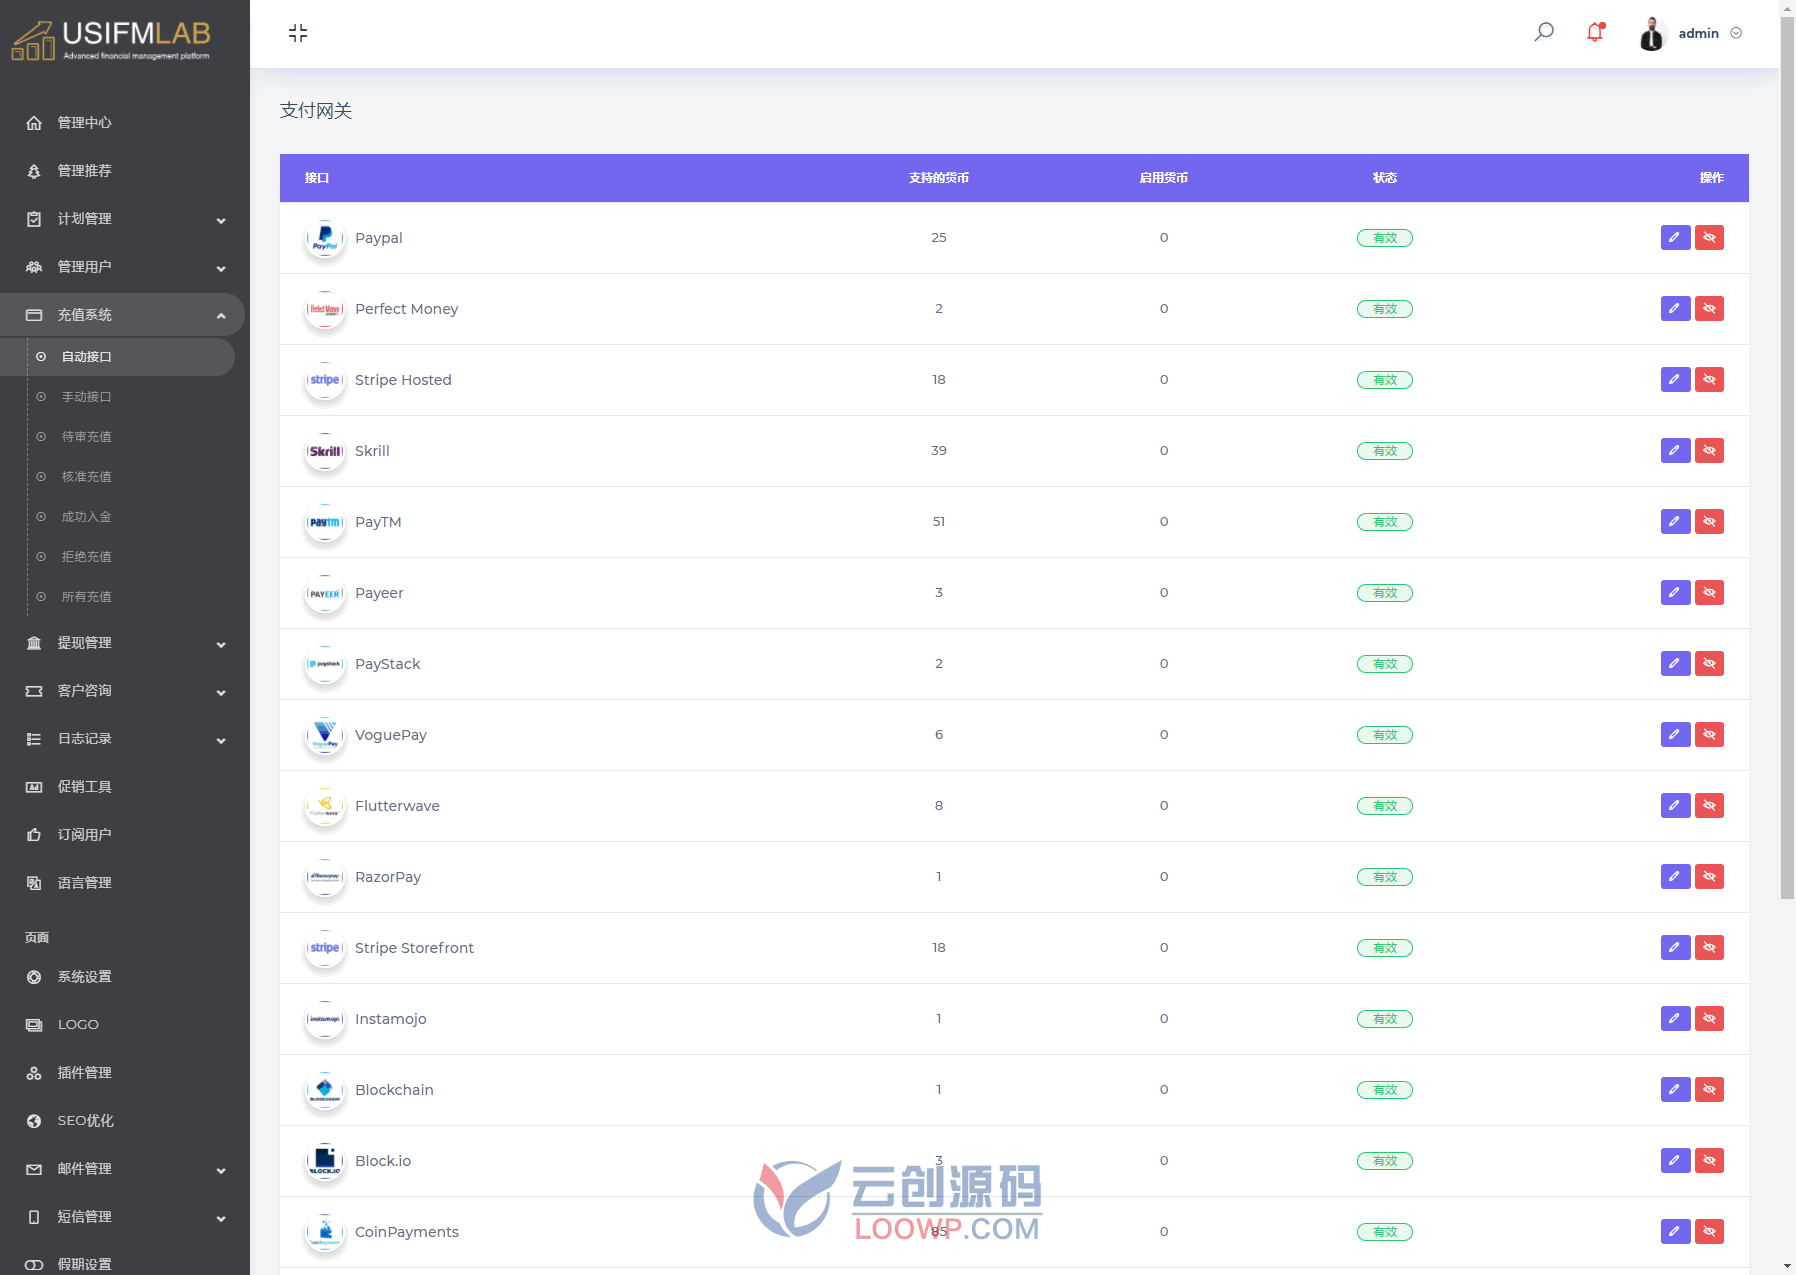The image size is (1796, 1275).
Task: Edit the Paypal gateway
Action: pos(1675,238)
